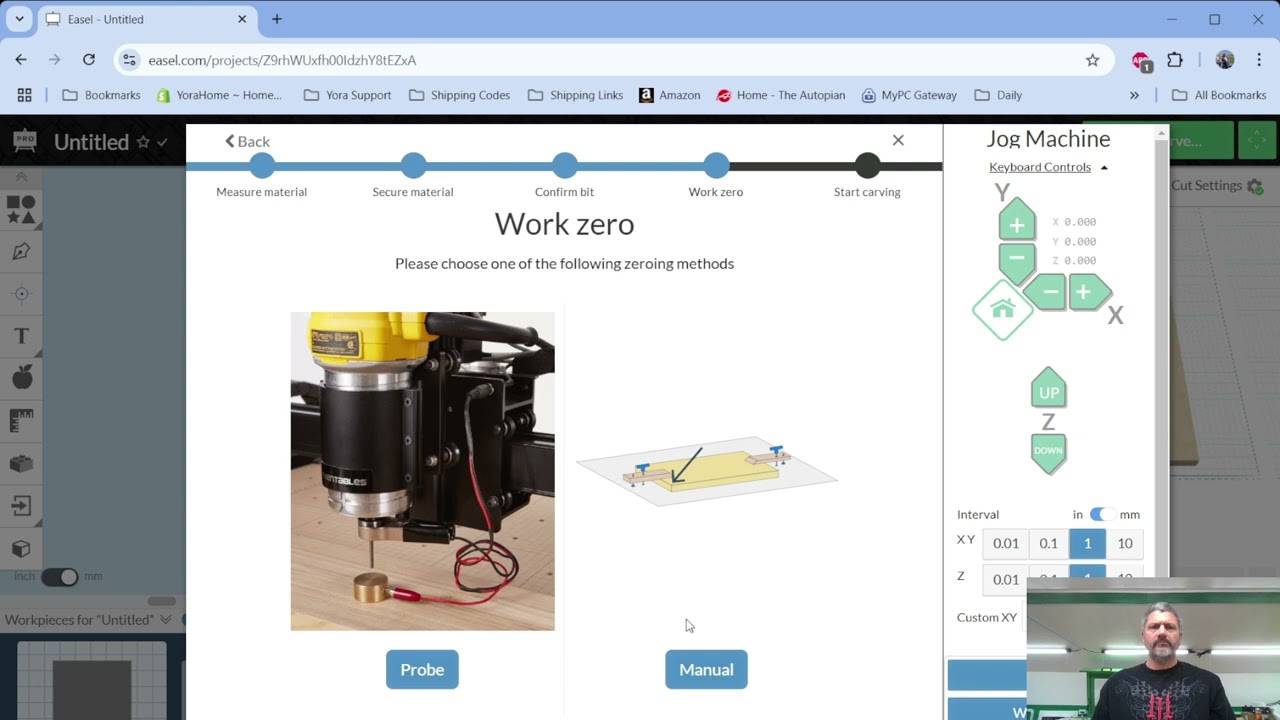The width and height of the screenshot is (1280, 720).
Task: Click the green jog arrows button
Action: (1258, 141)
